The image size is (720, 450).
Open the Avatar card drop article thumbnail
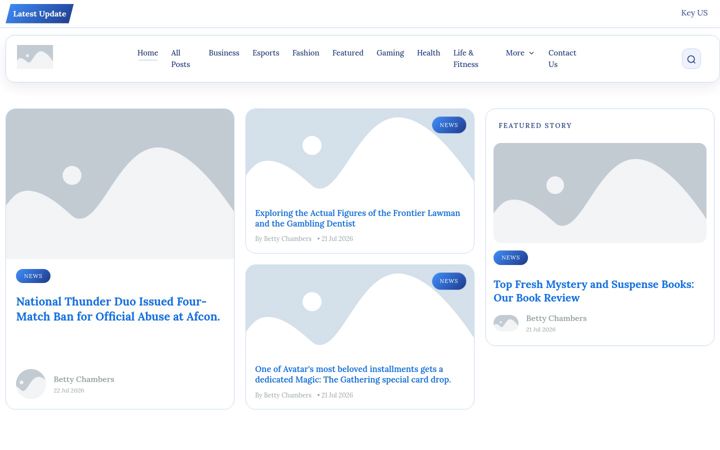[x=360, y=310]
